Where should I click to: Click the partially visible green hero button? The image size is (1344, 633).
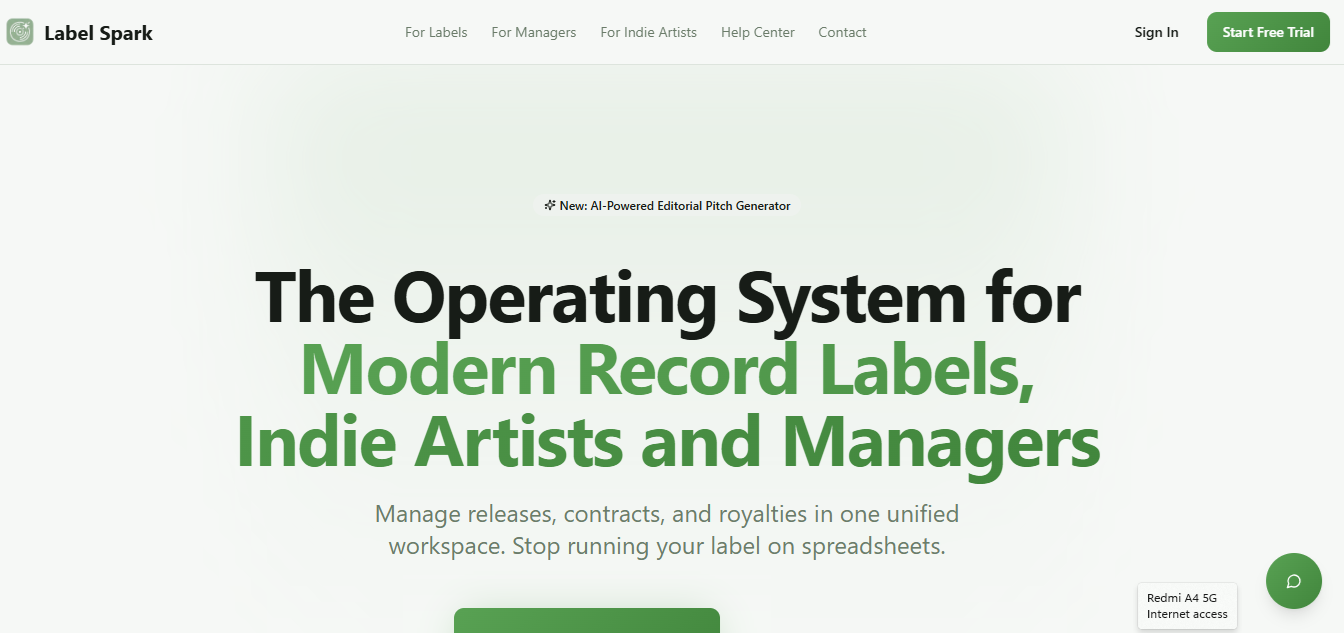(x=586, y=620)
